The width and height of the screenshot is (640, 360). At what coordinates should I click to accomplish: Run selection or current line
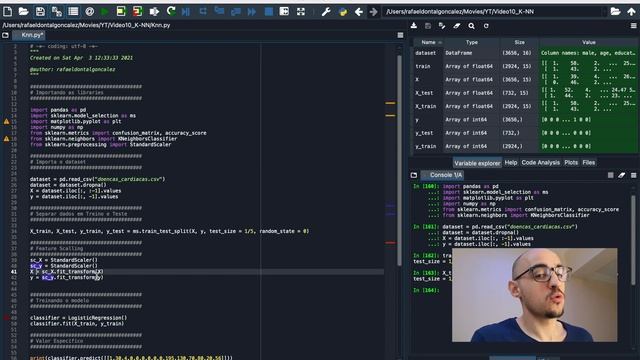pyautogui.click(x=154, y=11)
